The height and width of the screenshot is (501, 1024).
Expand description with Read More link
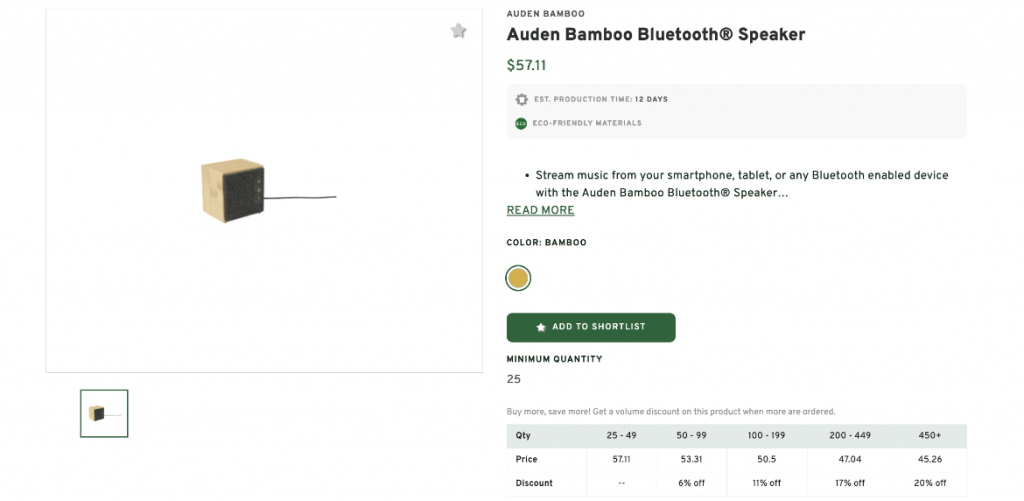(x=540, y=210)
